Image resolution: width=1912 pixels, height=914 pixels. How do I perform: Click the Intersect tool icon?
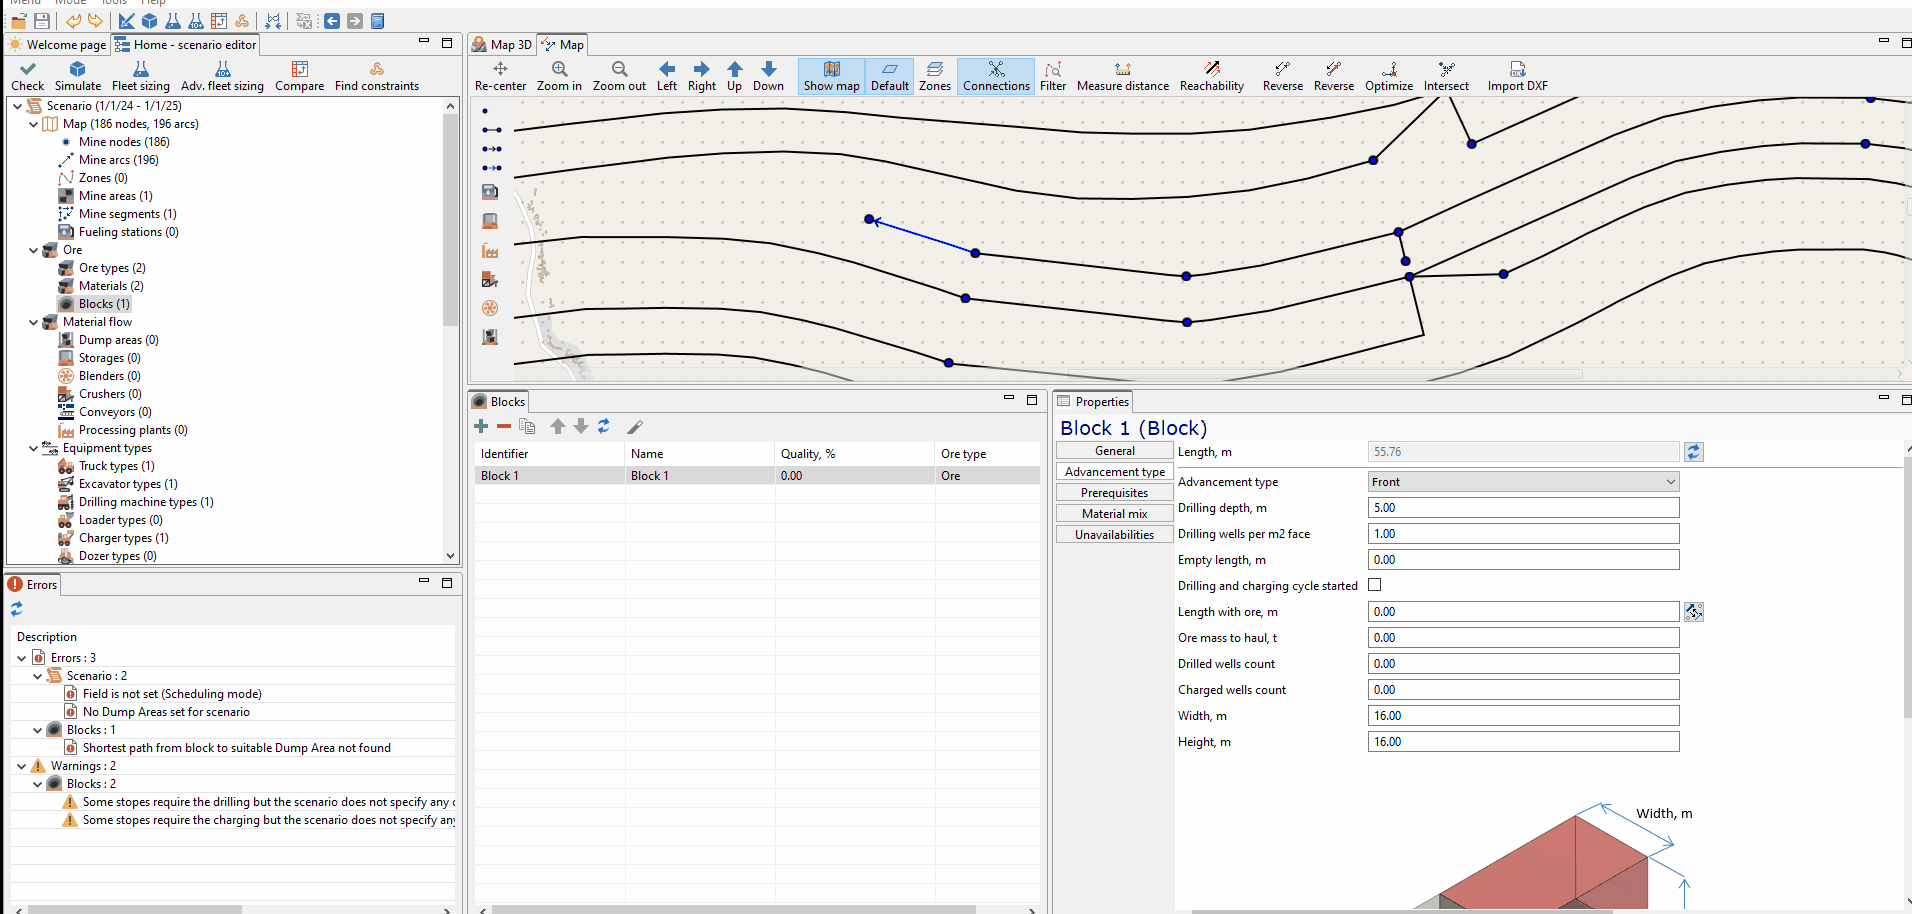click(1446, 69)
